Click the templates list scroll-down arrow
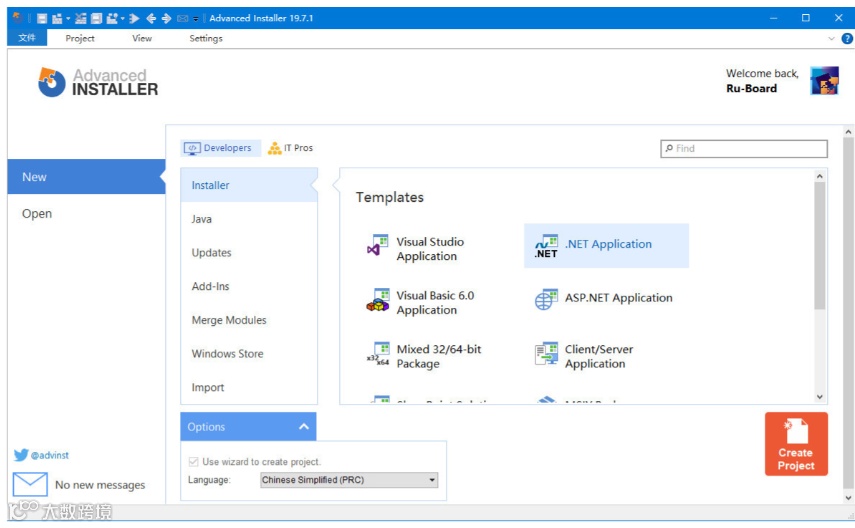855x528 pixels. 820,397
